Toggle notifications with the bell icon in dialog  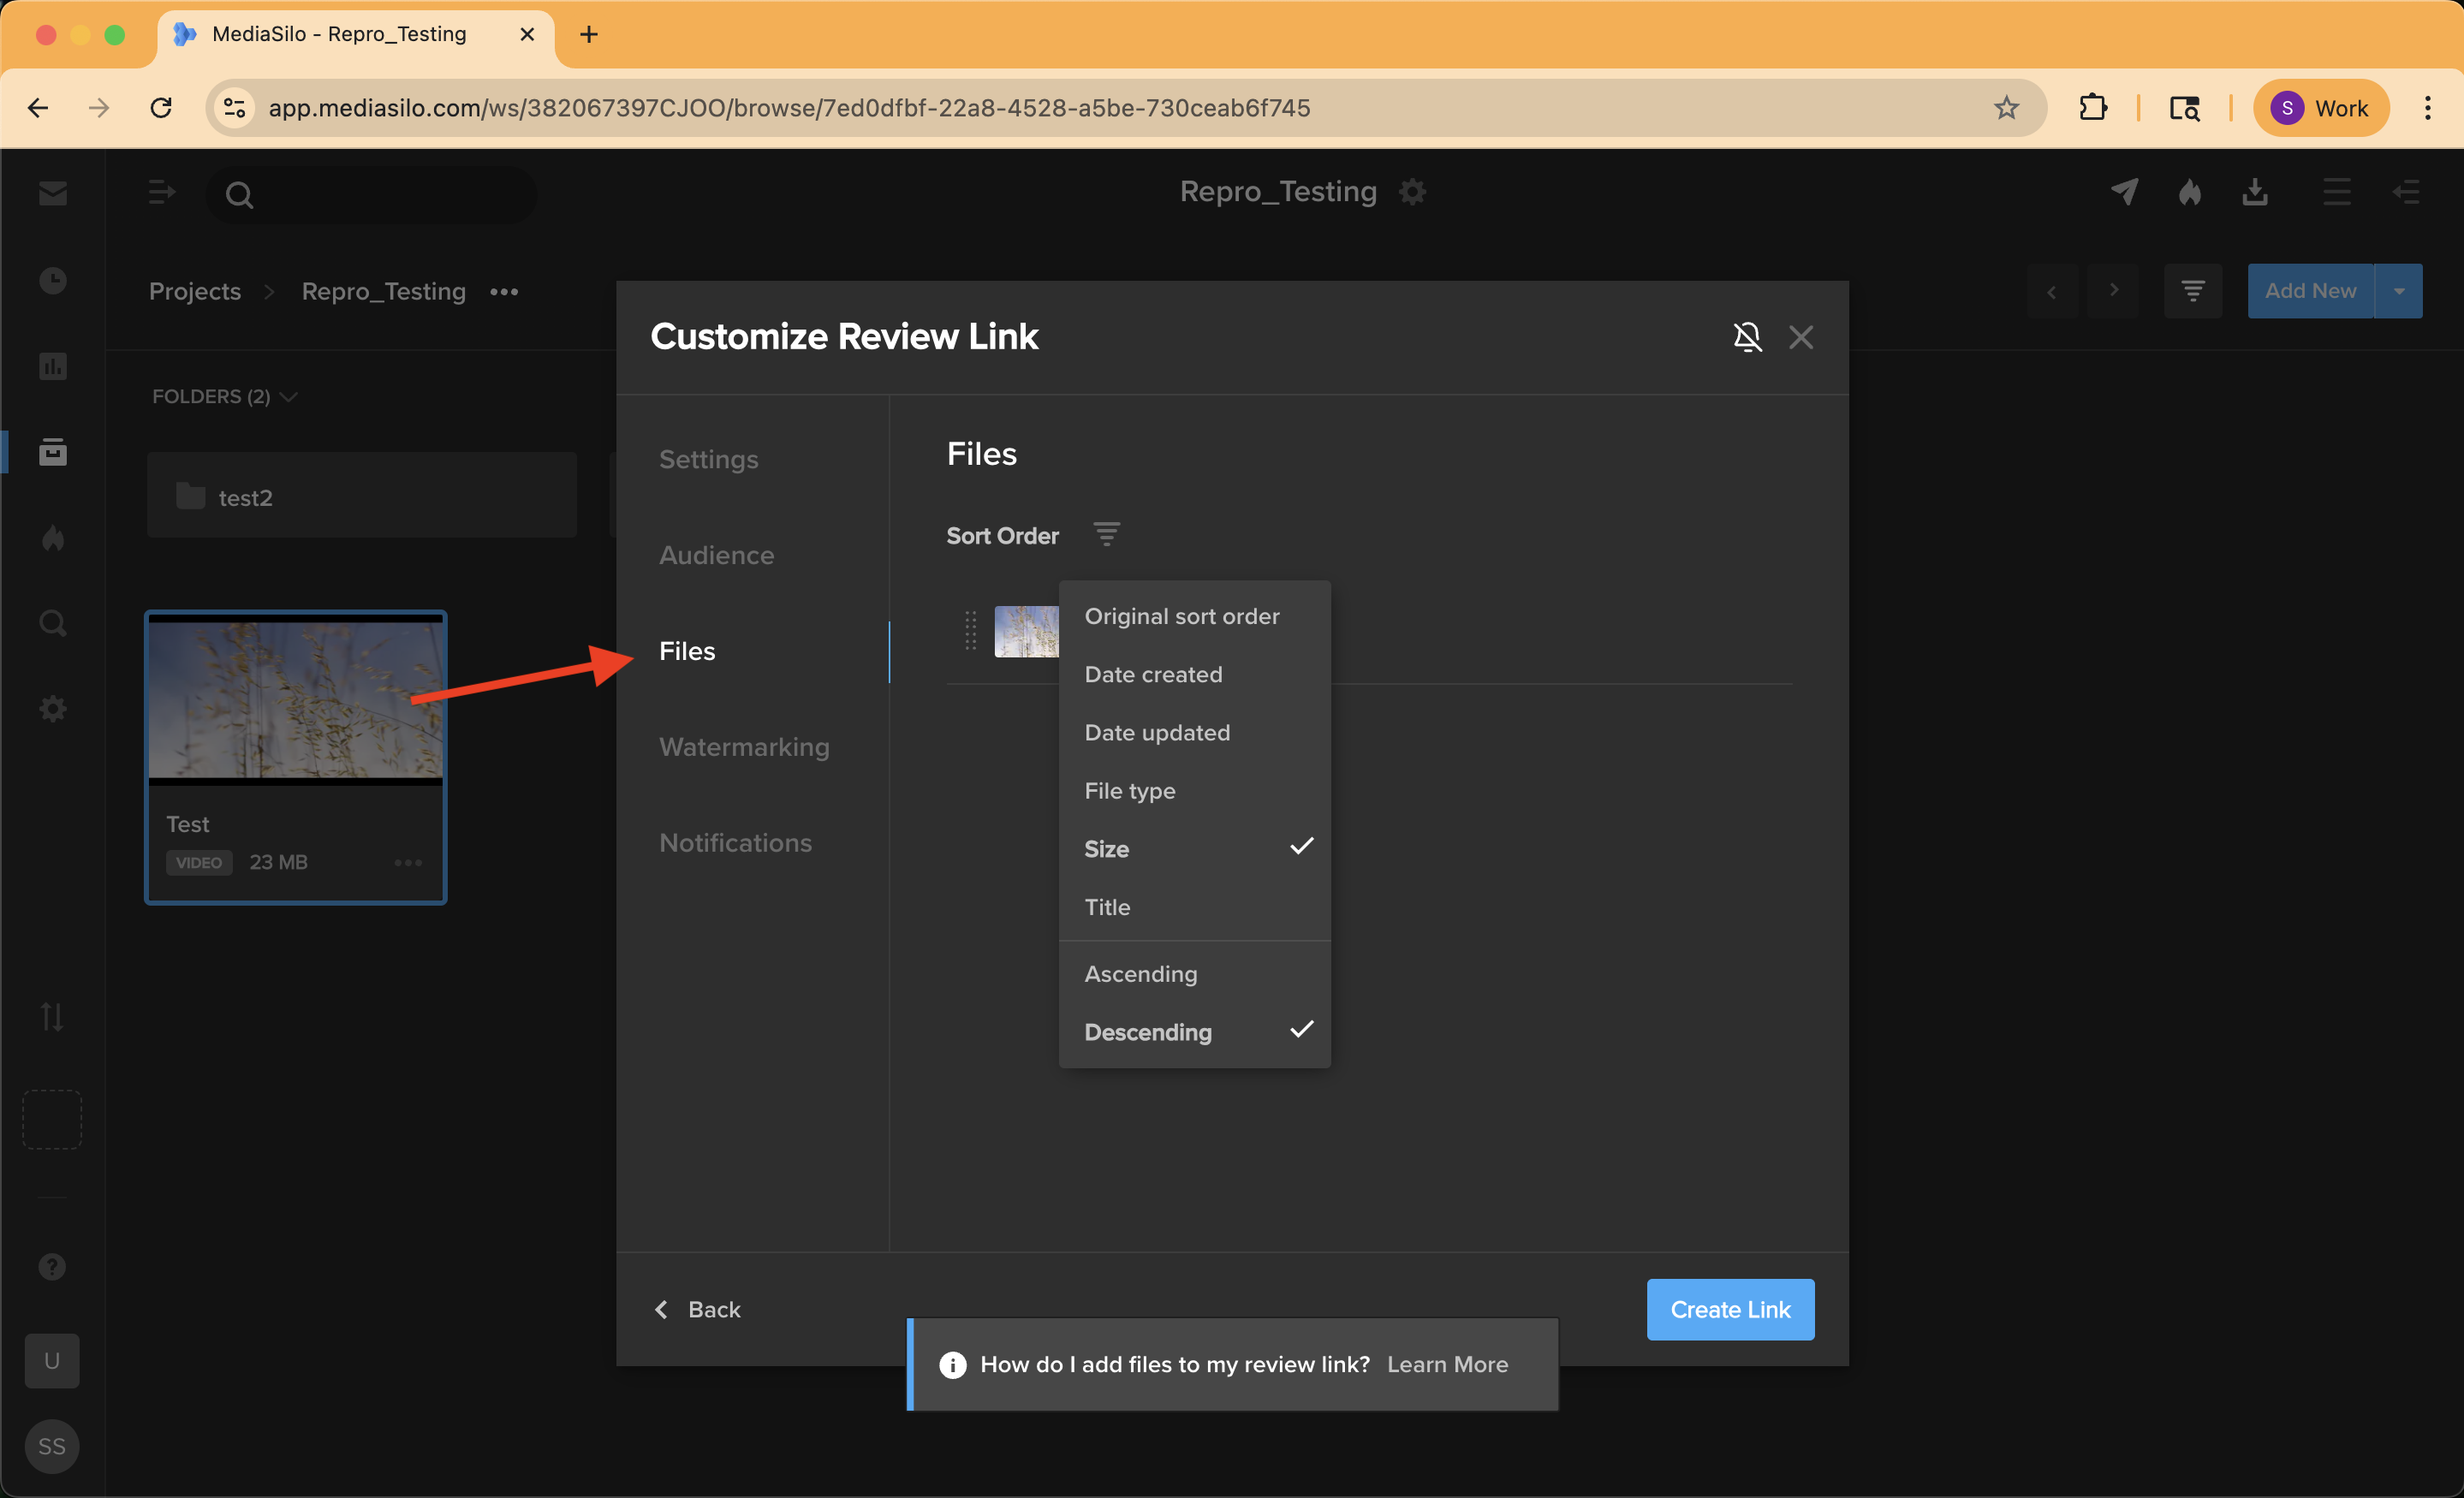(1748, 337)
